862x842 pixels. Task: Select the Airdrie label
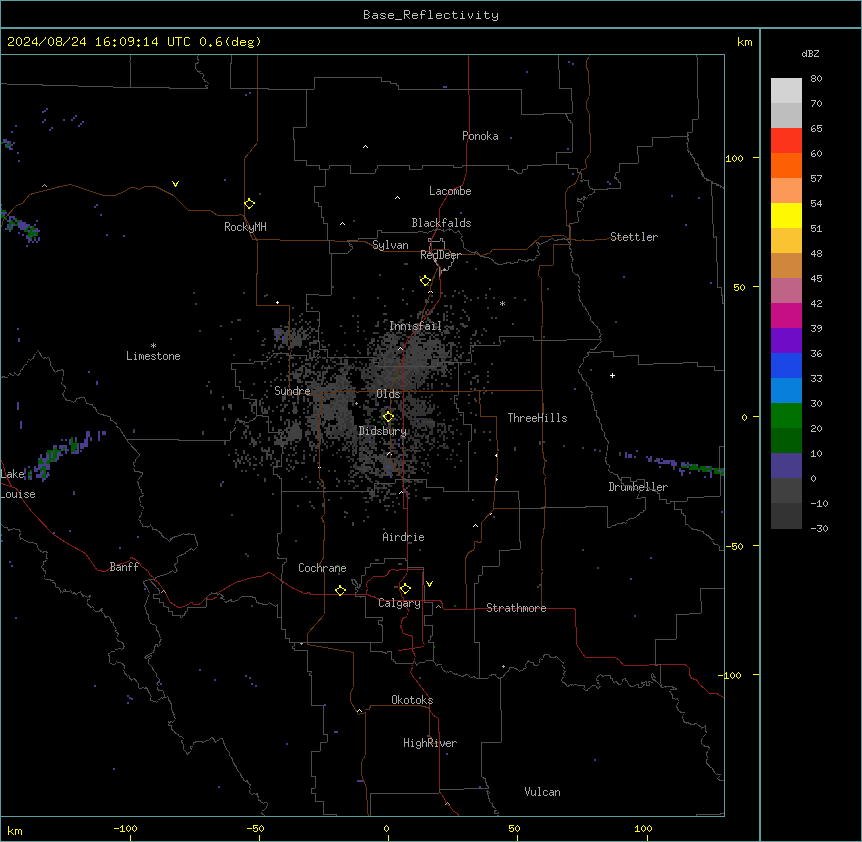(x=404, y=537)
